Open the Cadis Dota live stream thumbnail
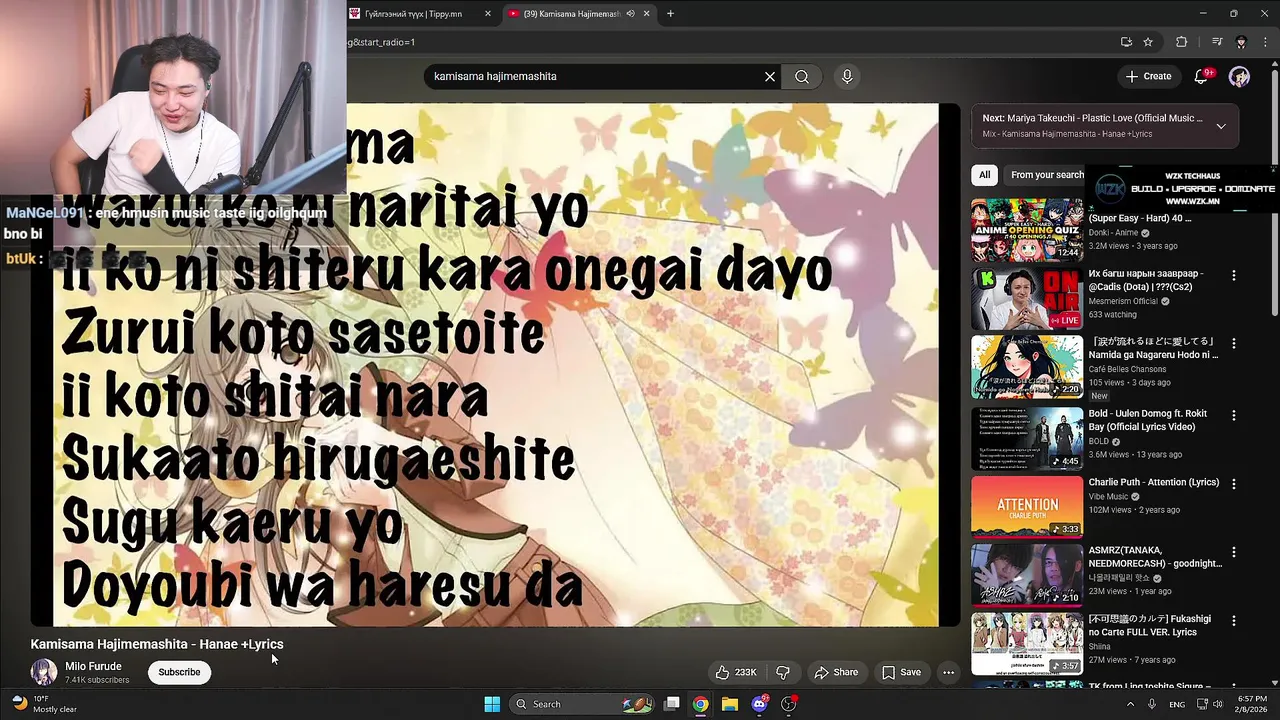Viewport: 1280px width, 720px height. pyautogui.click(x=1027, y=298)
